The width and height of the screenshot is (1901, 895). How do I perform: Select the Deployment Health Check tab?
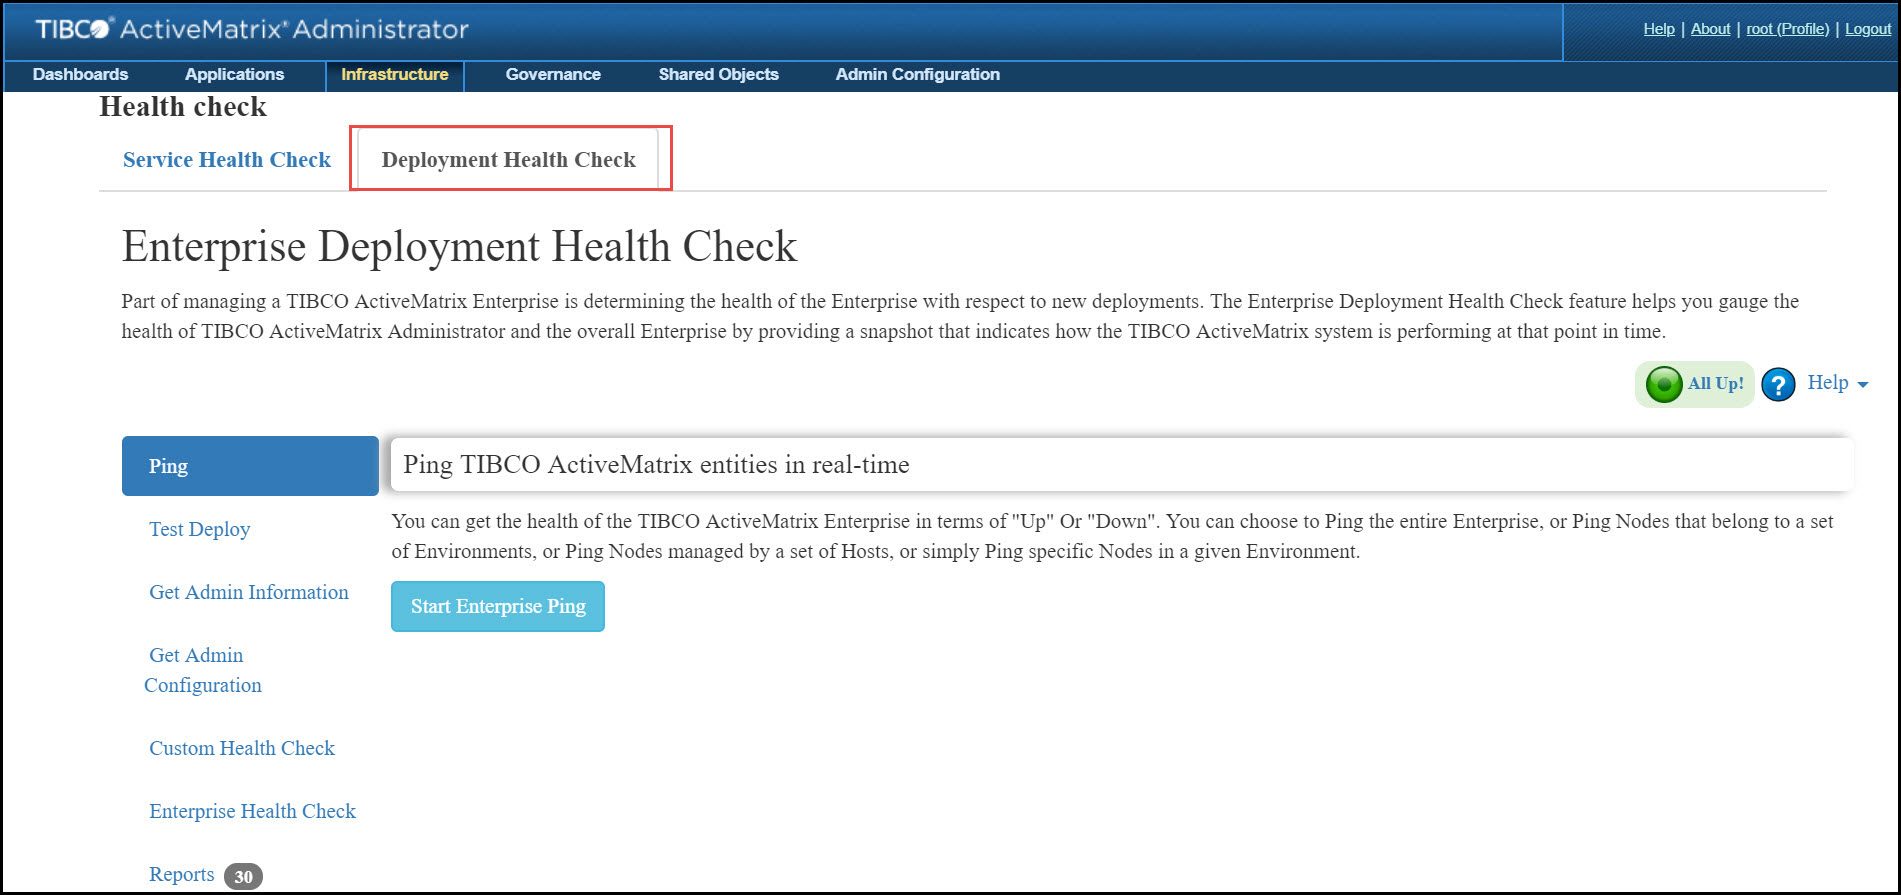[508, 160]
